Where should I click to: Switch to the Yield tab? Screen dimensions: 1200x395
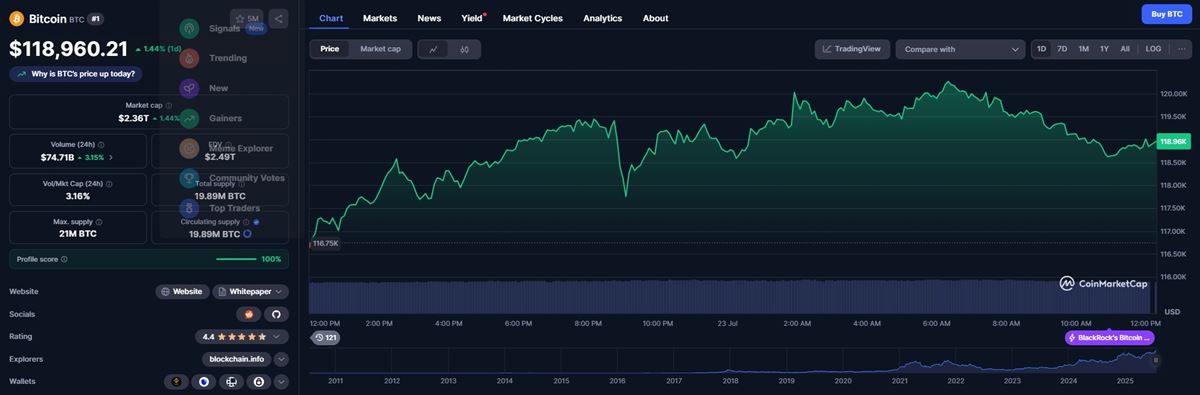pyautogui.click(x=472, y=18)
